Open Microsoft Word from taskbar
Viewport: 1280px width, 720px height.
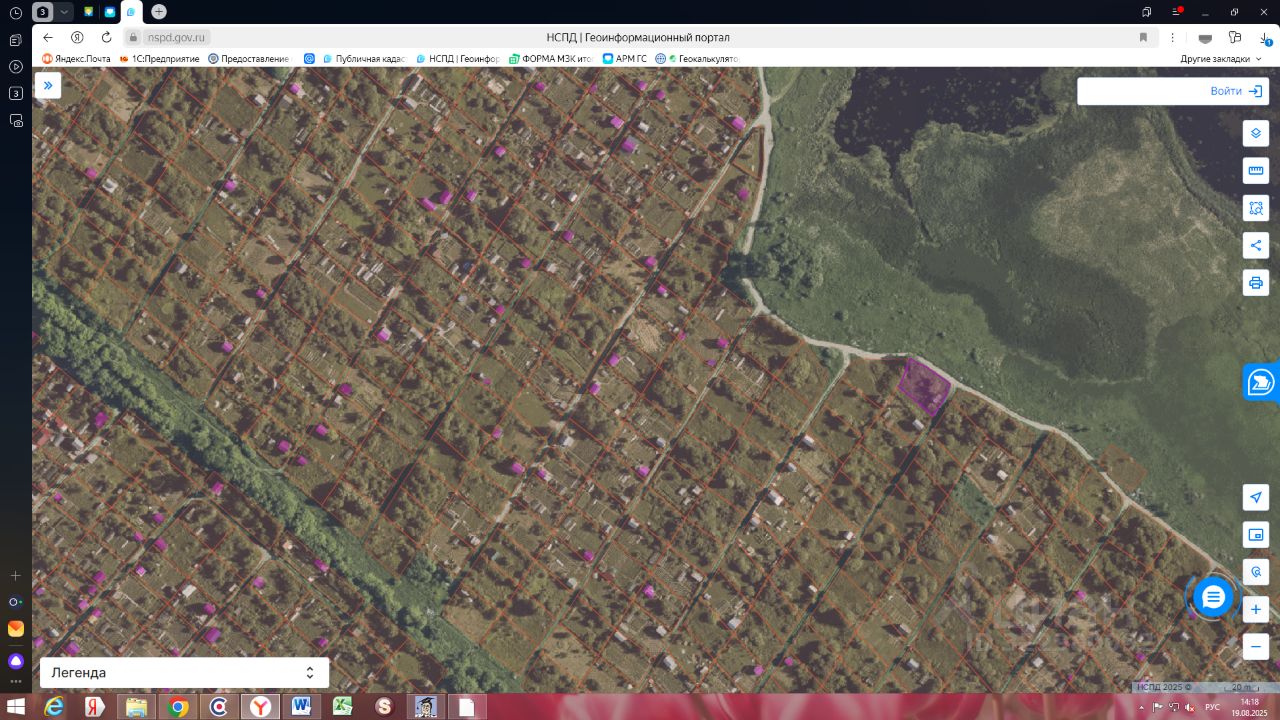click(x=301, y=707)
